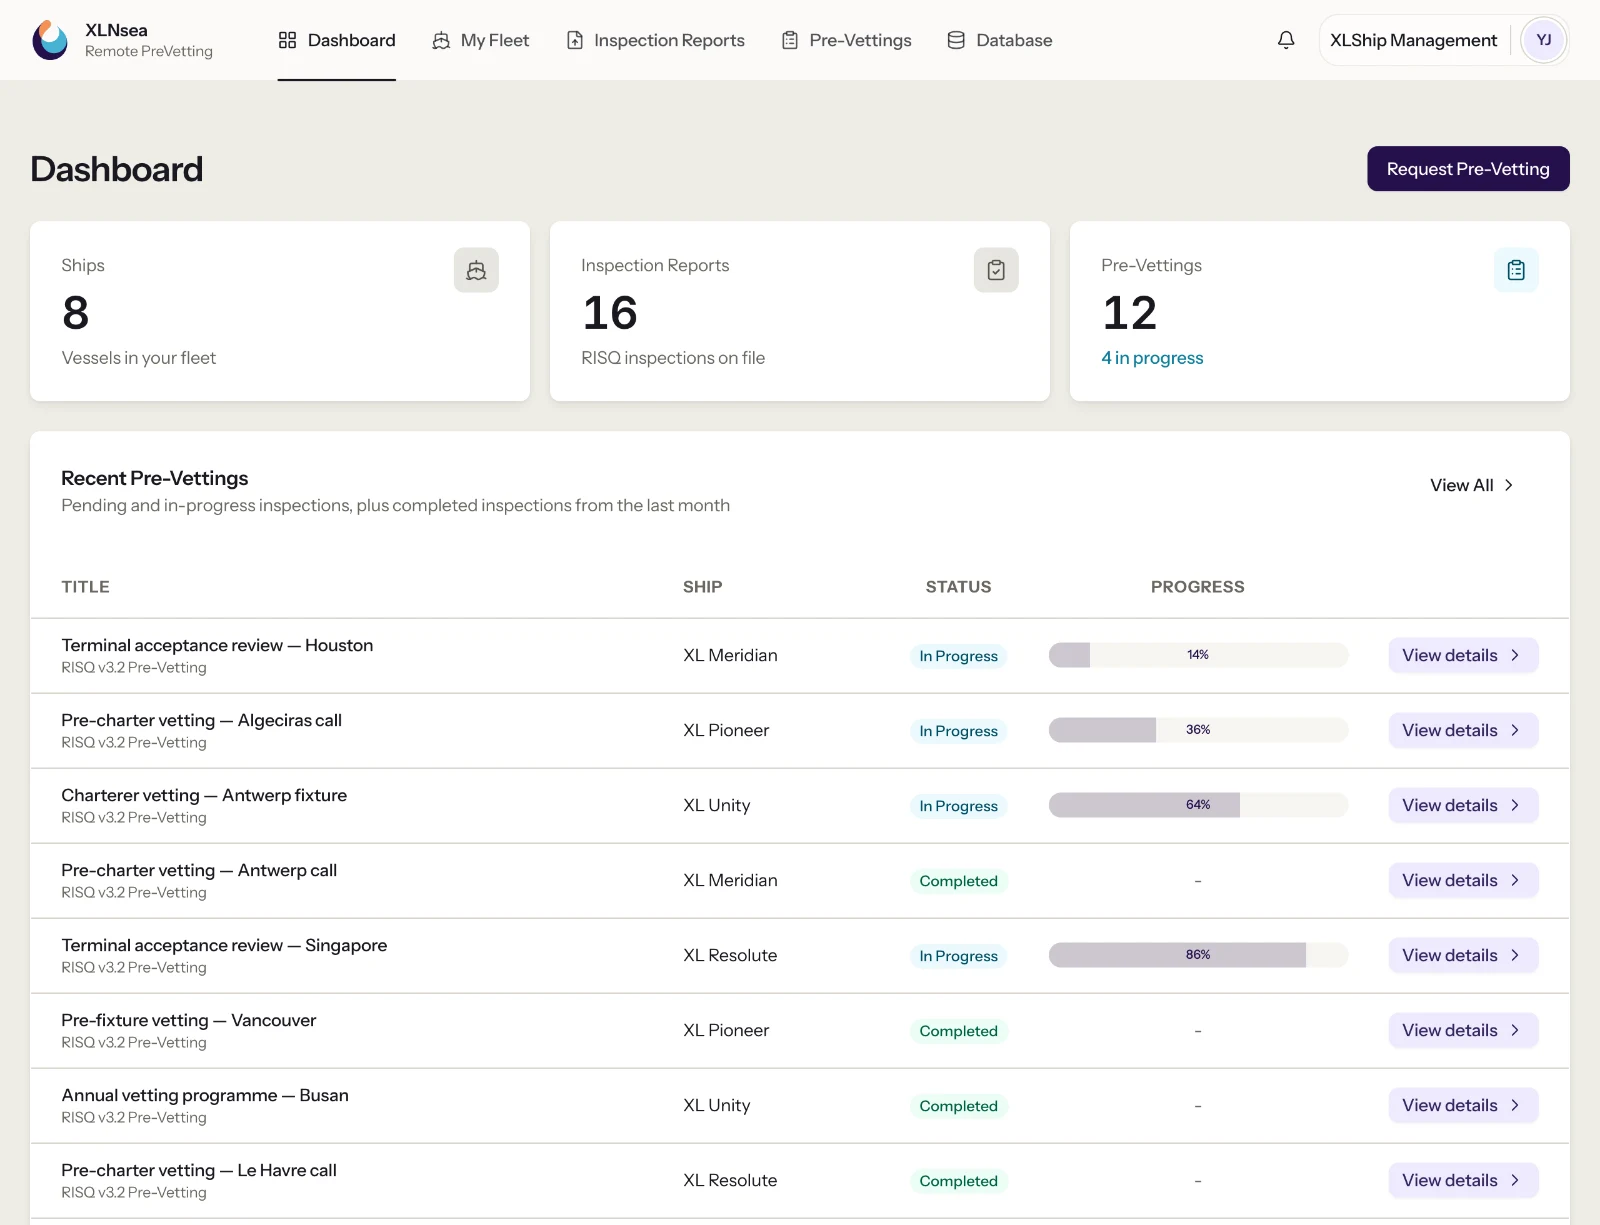Open the Pre-Vettings navigation tab
This screenshot has height=1225, width=1600.
pyautogui.click(x=847, y=40)
